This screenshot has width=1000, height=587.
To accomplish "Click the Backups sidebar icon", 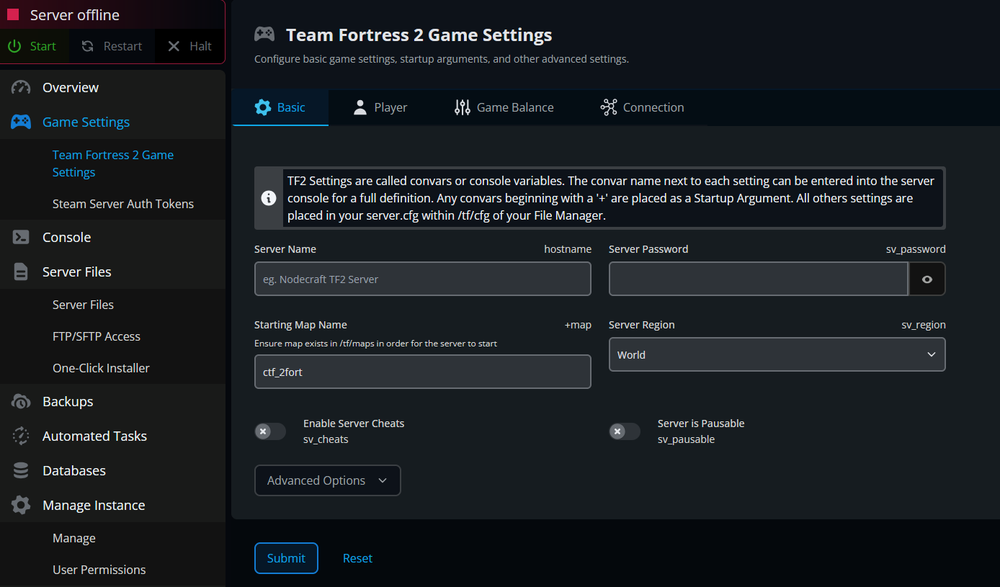I will click(x=22, y=401).
